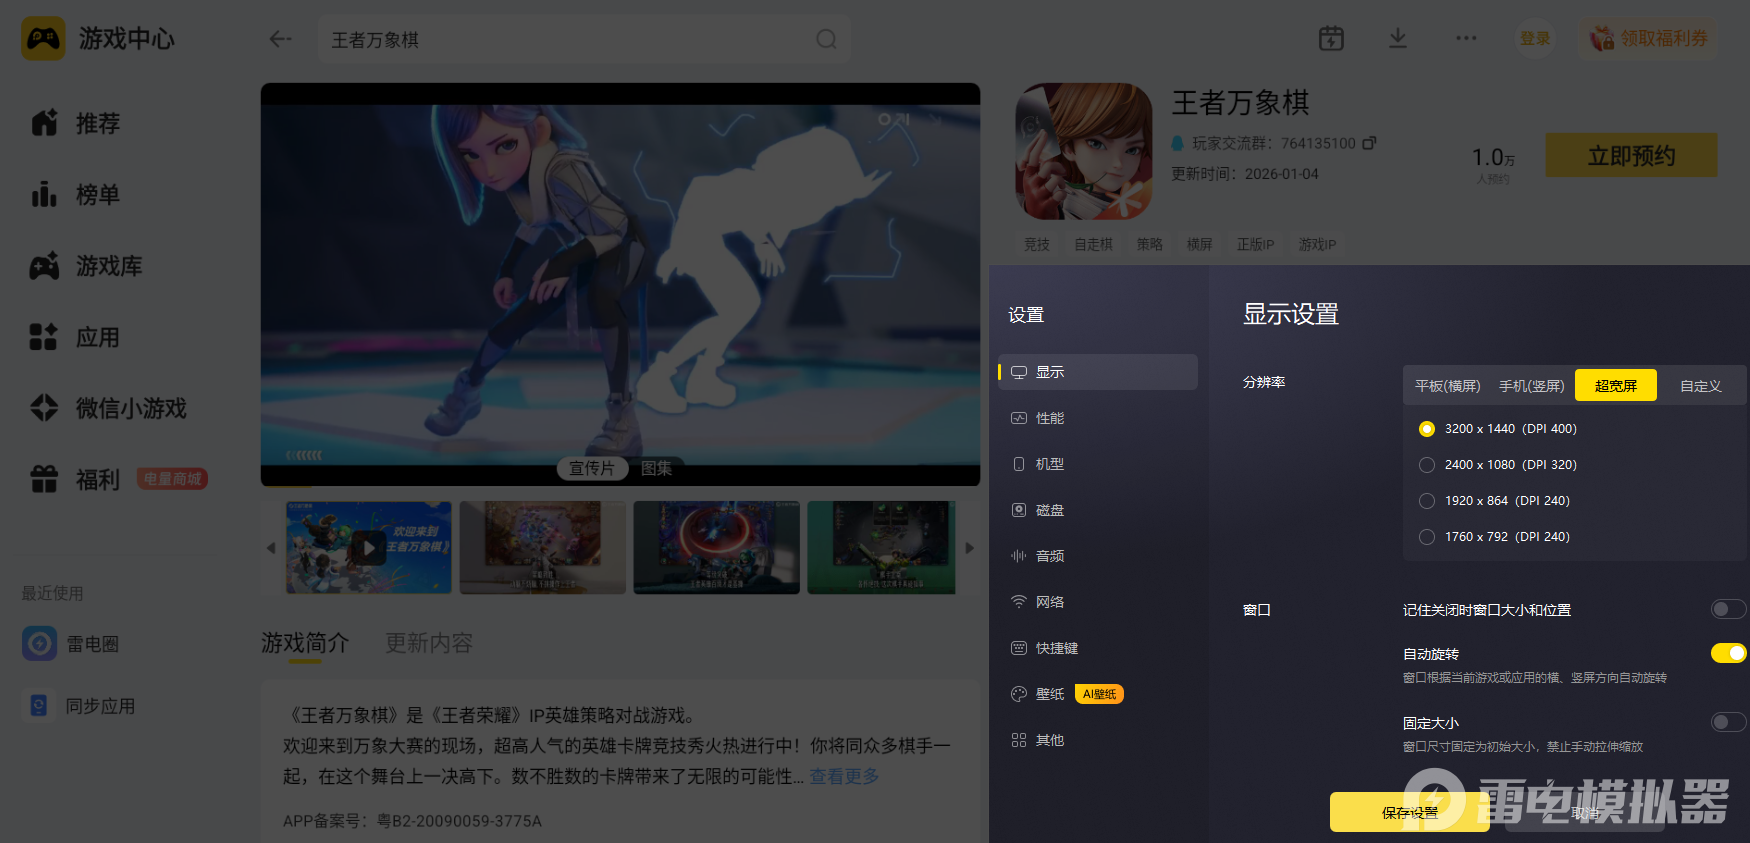Open 其他 other settings
Image resolution: width=1750 pixels, height=843 pixels.
click(x=1098, y=740)
